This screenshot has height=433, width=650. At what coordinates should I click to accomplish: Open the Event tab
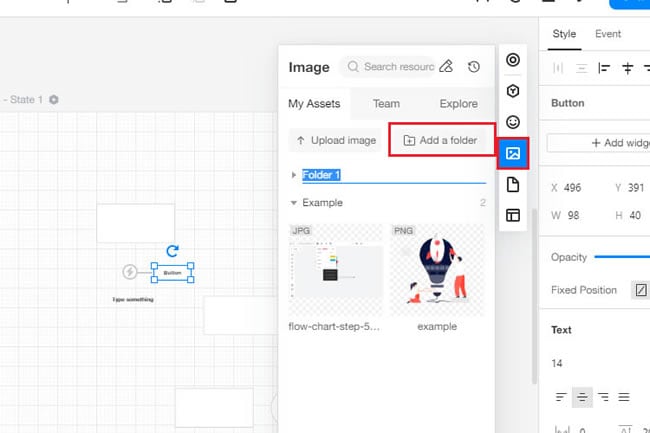pos(608,34)
